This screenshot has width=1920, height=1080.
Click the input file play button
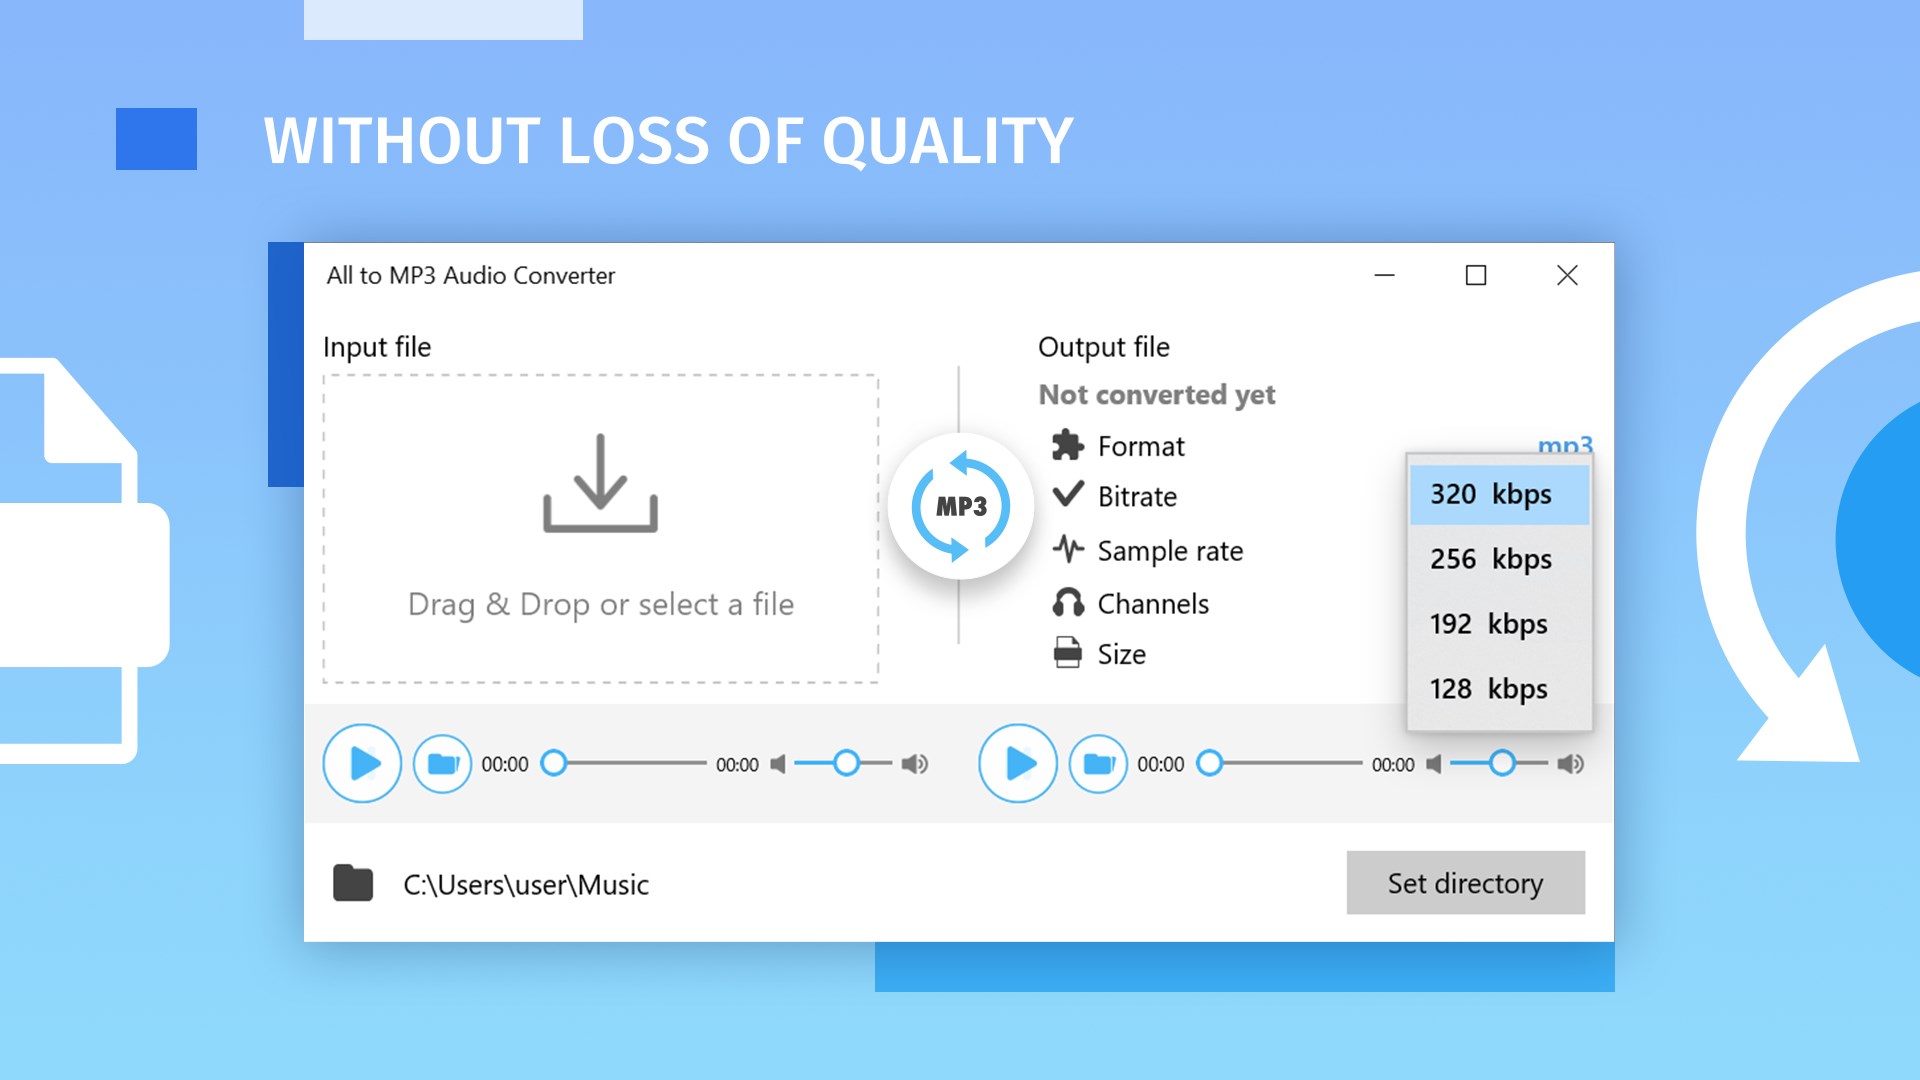[x=363, y=762]
